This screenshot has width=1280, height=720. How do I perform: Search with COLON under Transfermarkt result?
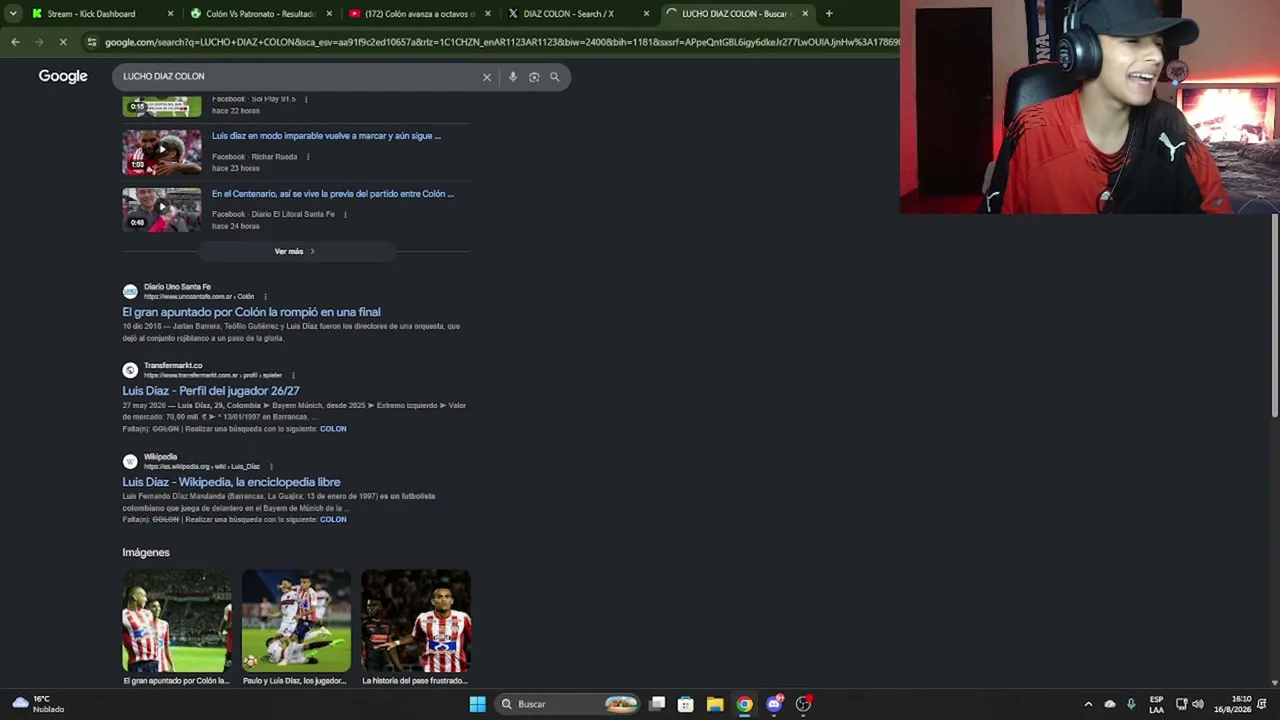coord(333,429)
